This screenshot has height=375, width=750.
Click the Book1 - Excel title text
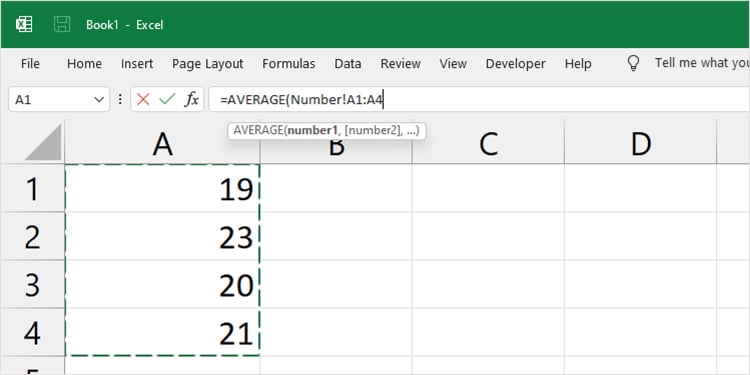(125, 24)
